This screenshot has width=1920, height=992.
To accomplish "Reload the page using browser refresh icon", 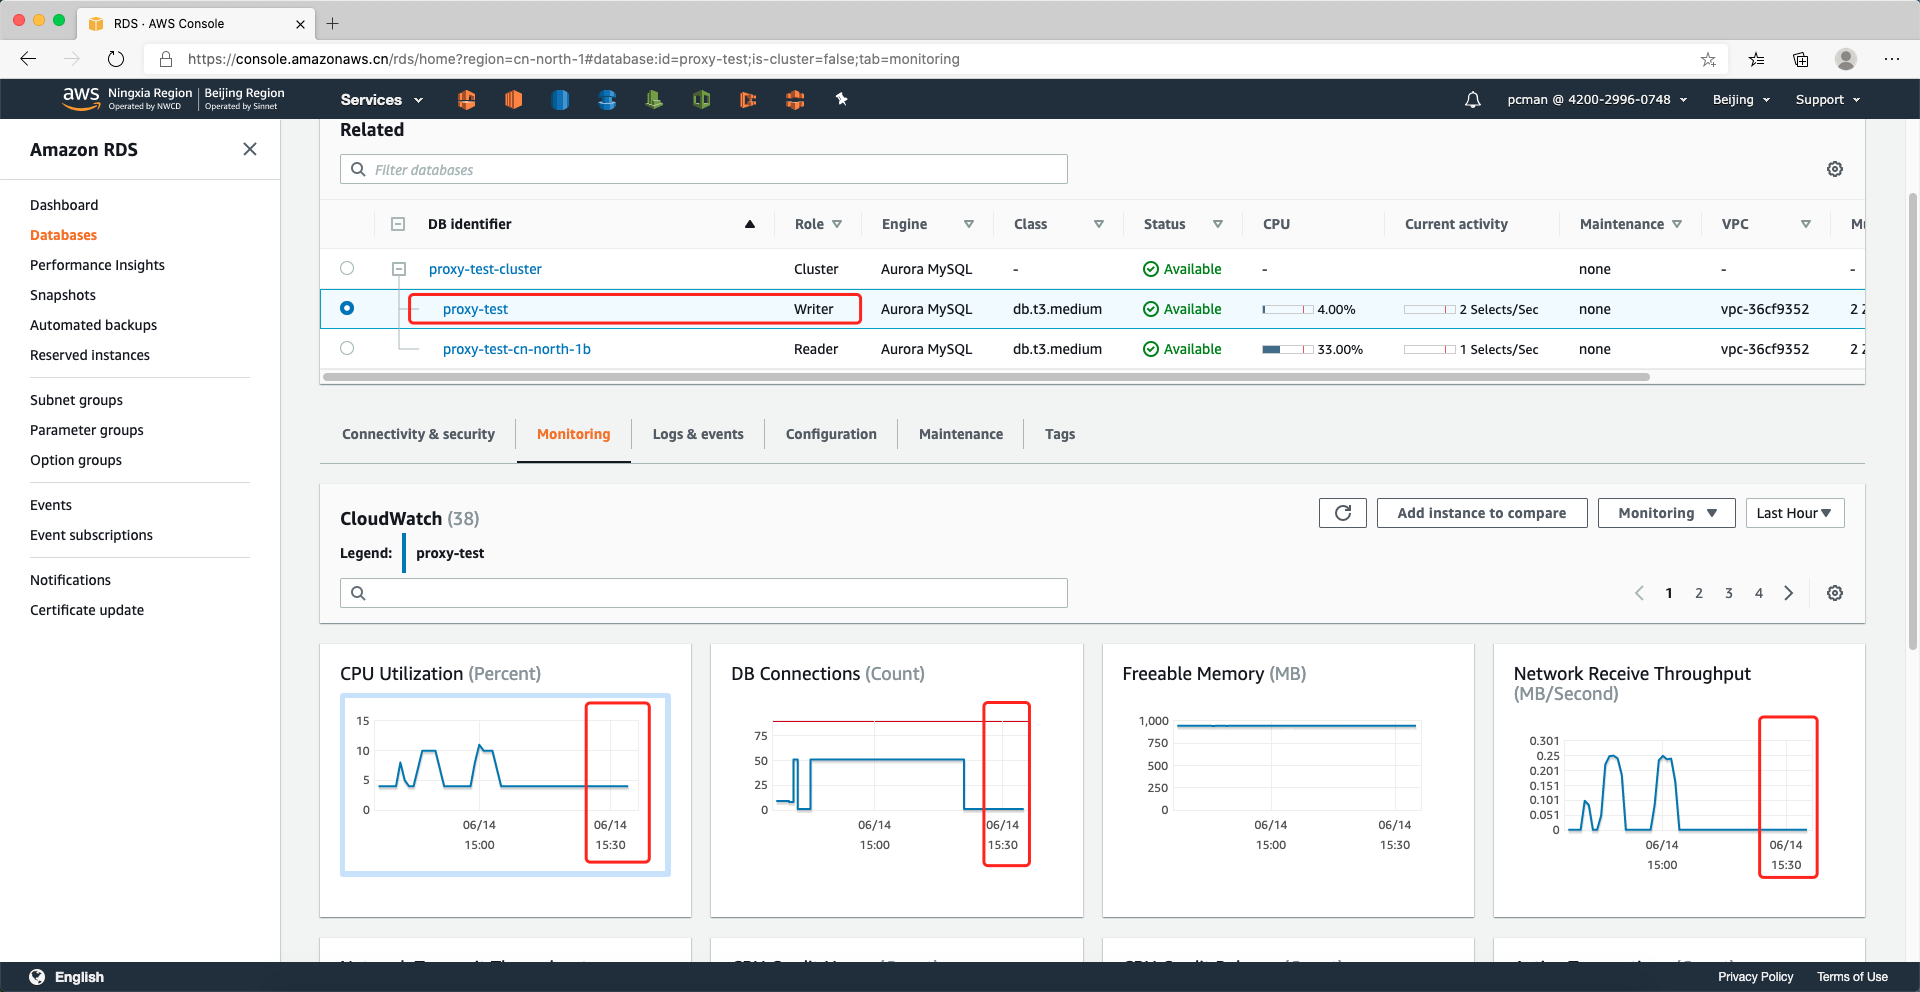I will 116,59.
